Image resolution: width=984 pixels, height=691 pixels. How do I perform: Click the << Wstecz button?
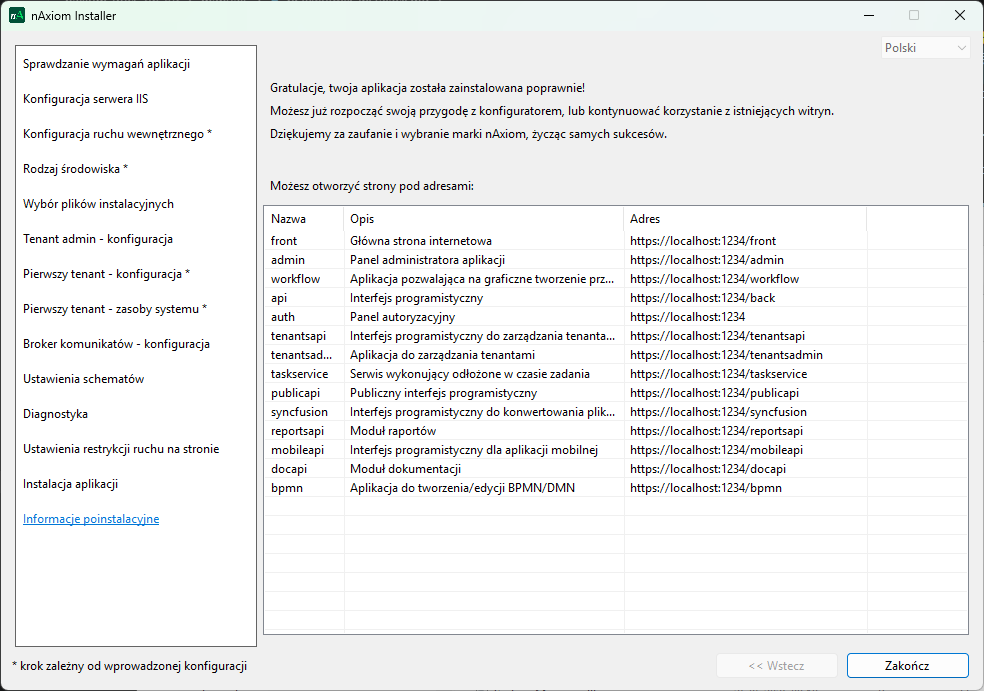776,665
